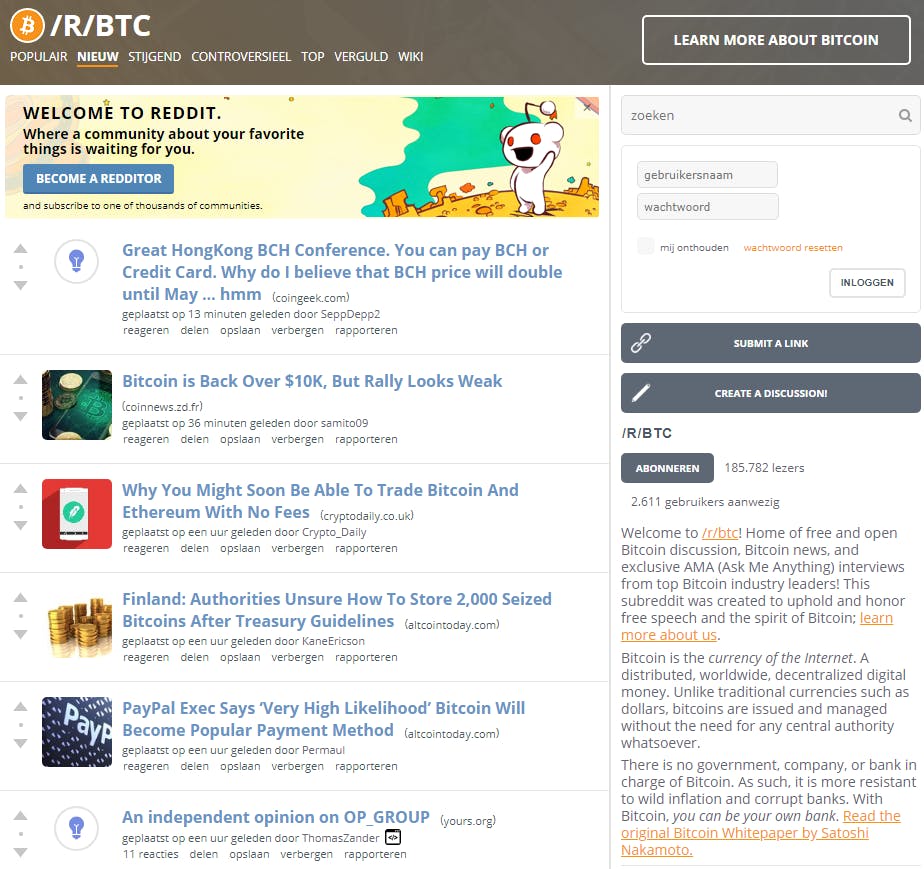Upvote the OP_GROUP opinion post

[21, 815]
